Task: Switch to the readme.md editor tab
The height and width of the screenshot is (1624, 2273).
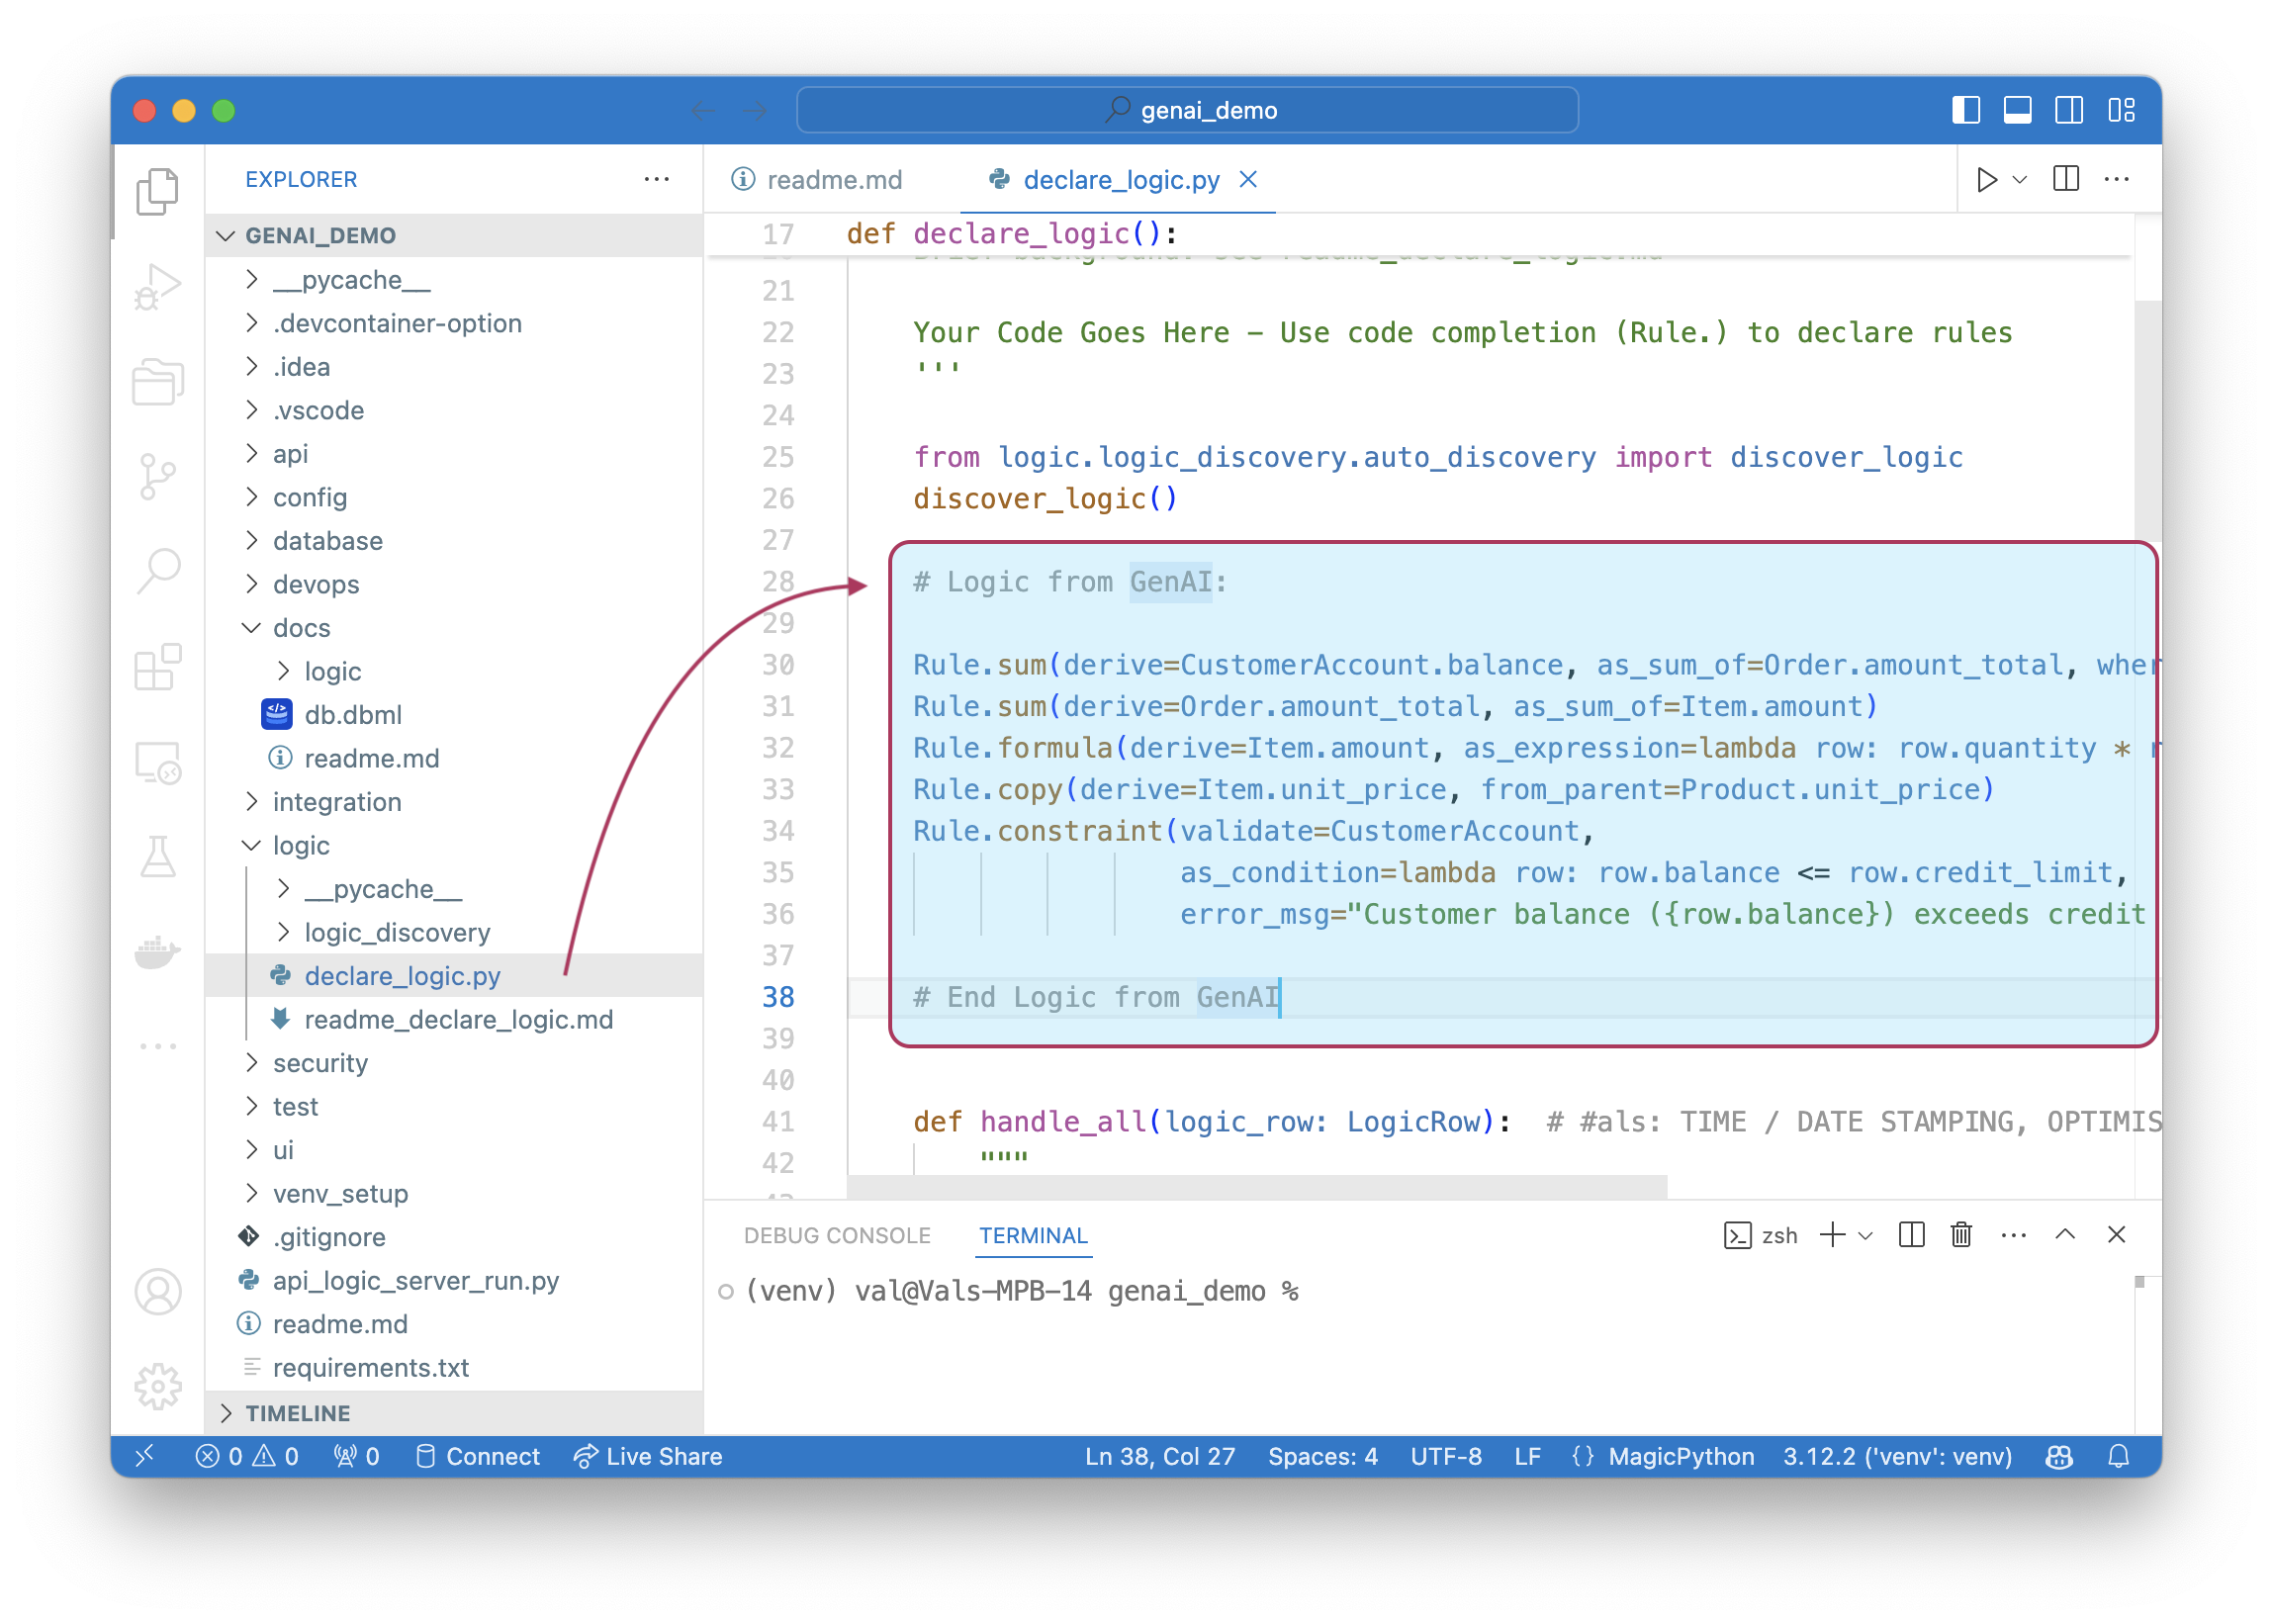Action: point(832,180)
